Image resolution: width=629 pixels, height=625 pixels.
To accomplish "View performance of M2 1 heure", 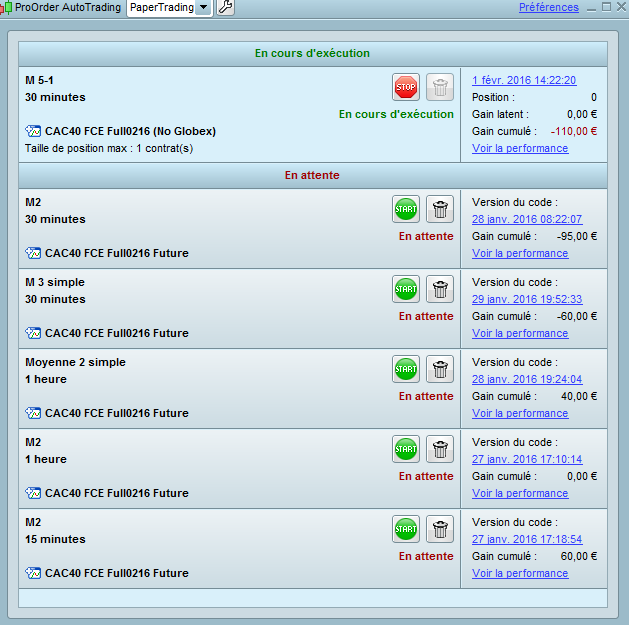I will pos(520,493).
